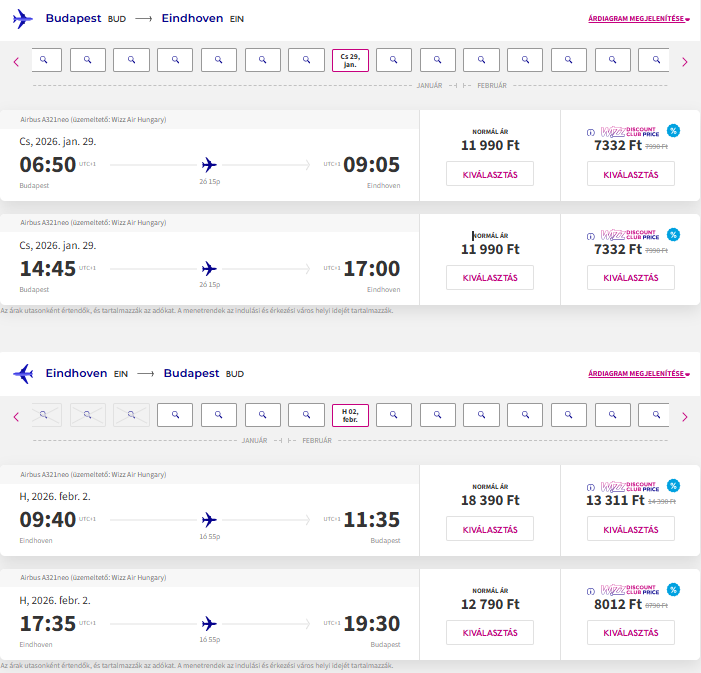
Task: Select discount club price for 14:45 flight
Action: click(x=631, y=278)
